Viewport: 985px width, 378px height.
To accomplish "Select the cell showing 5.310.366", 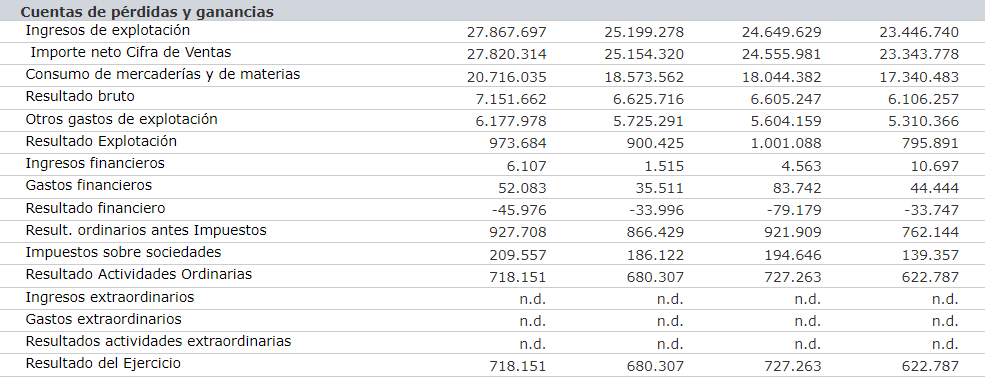I will [923, 121].
